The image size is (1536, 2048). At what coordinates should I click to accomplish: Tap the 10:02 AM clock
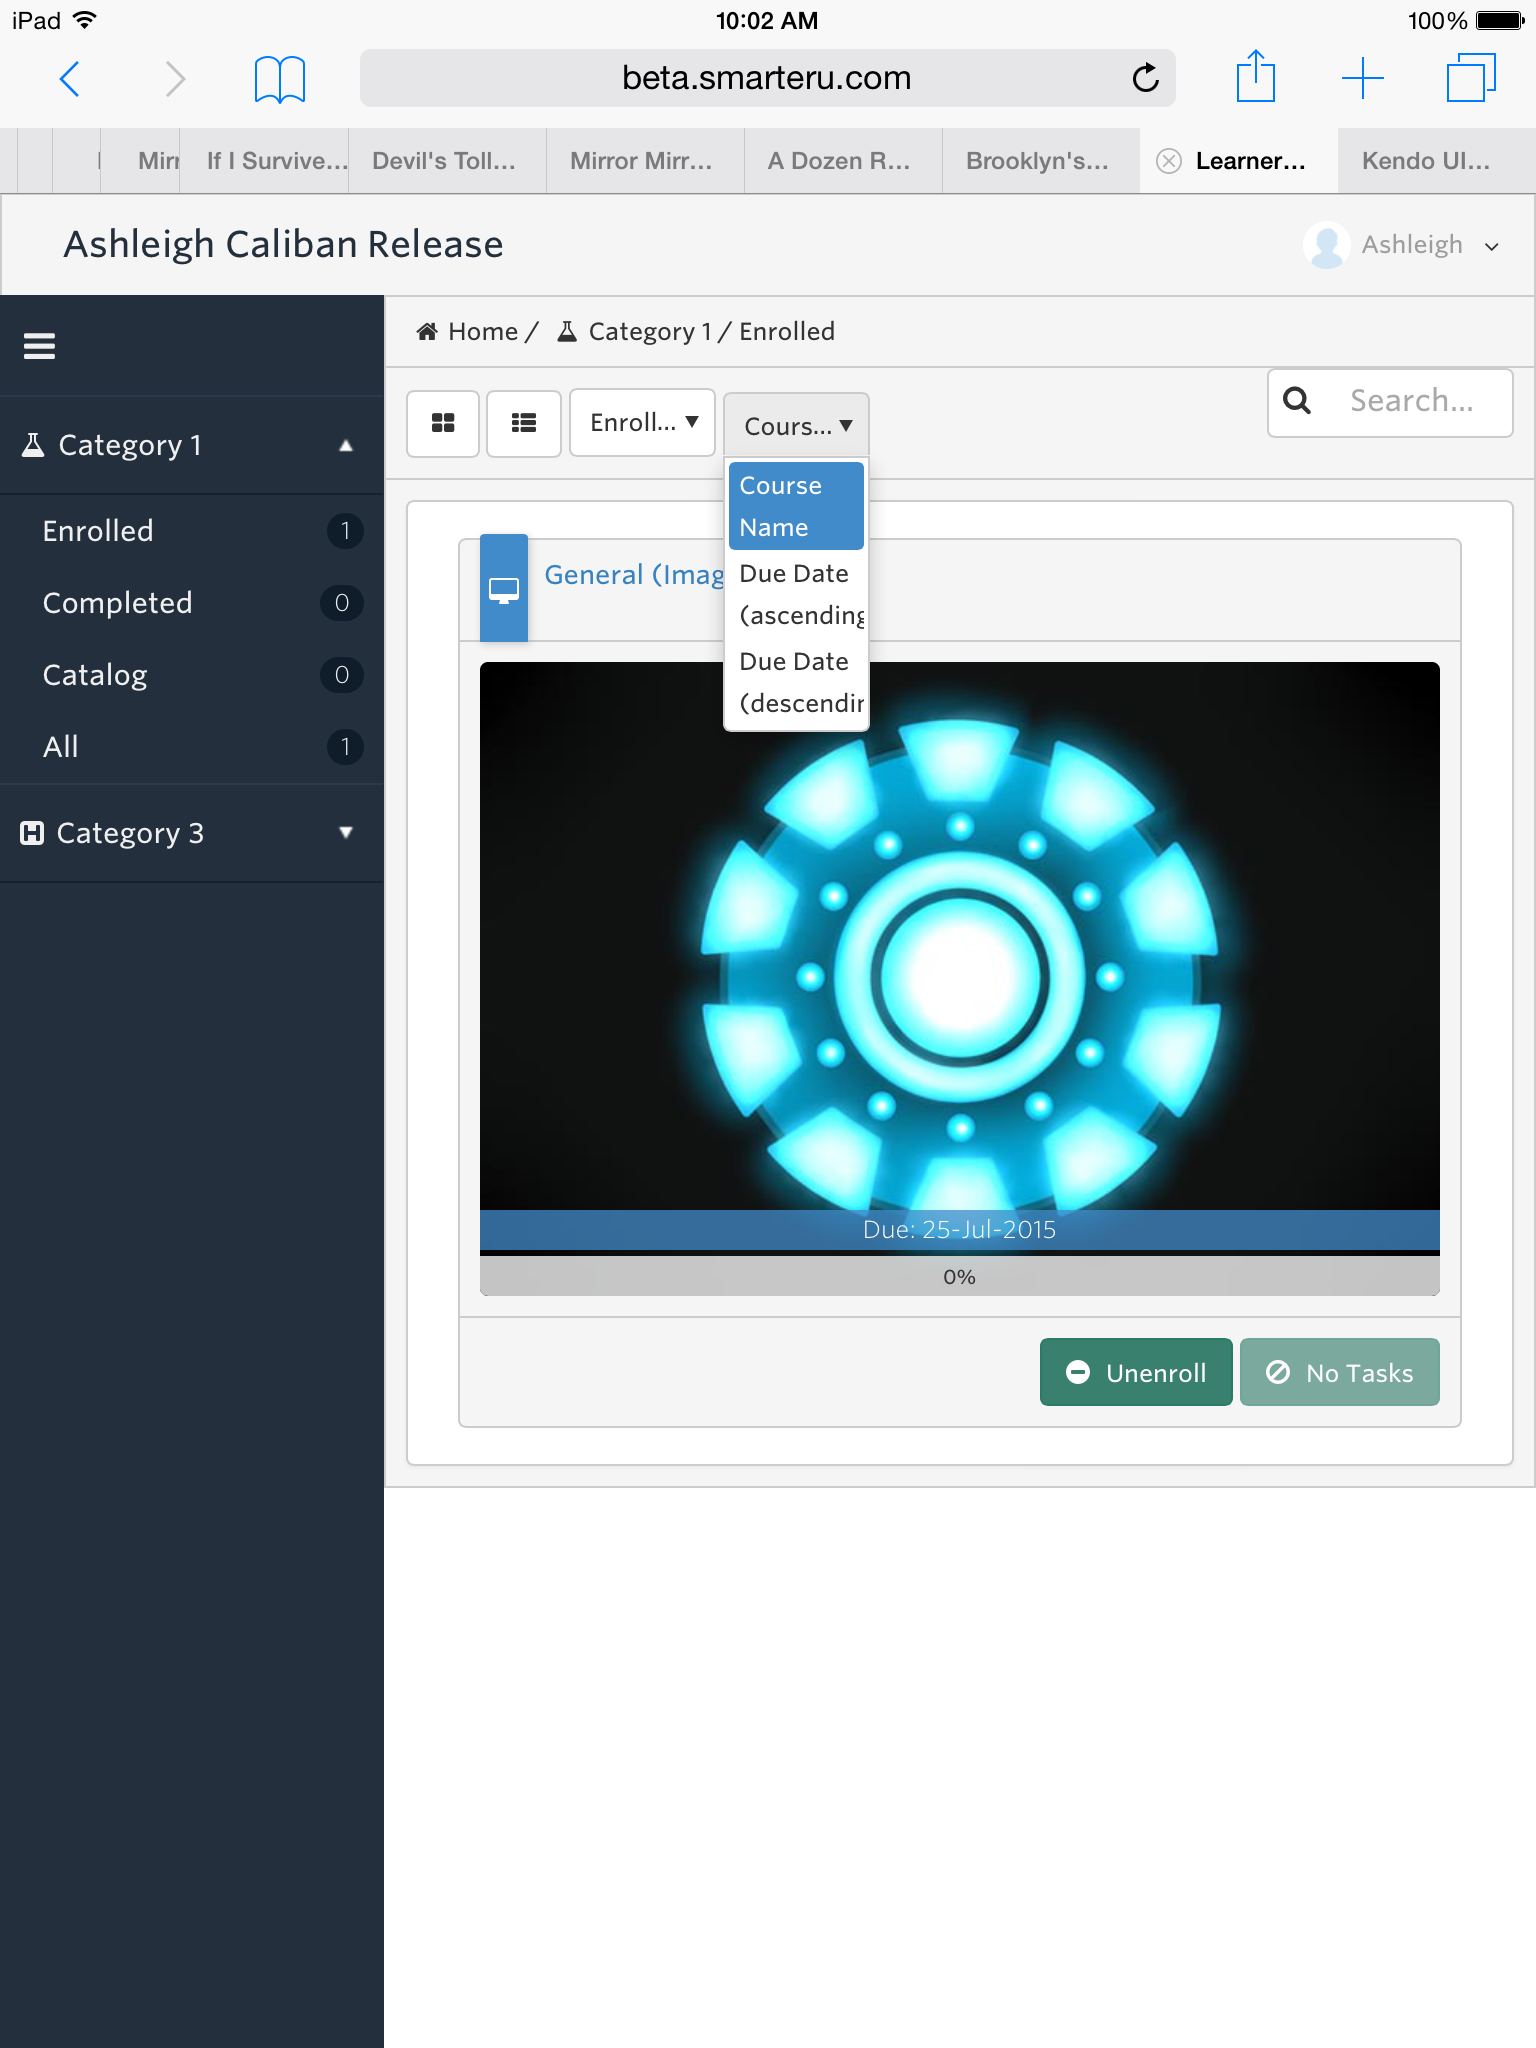pos(767,21)
